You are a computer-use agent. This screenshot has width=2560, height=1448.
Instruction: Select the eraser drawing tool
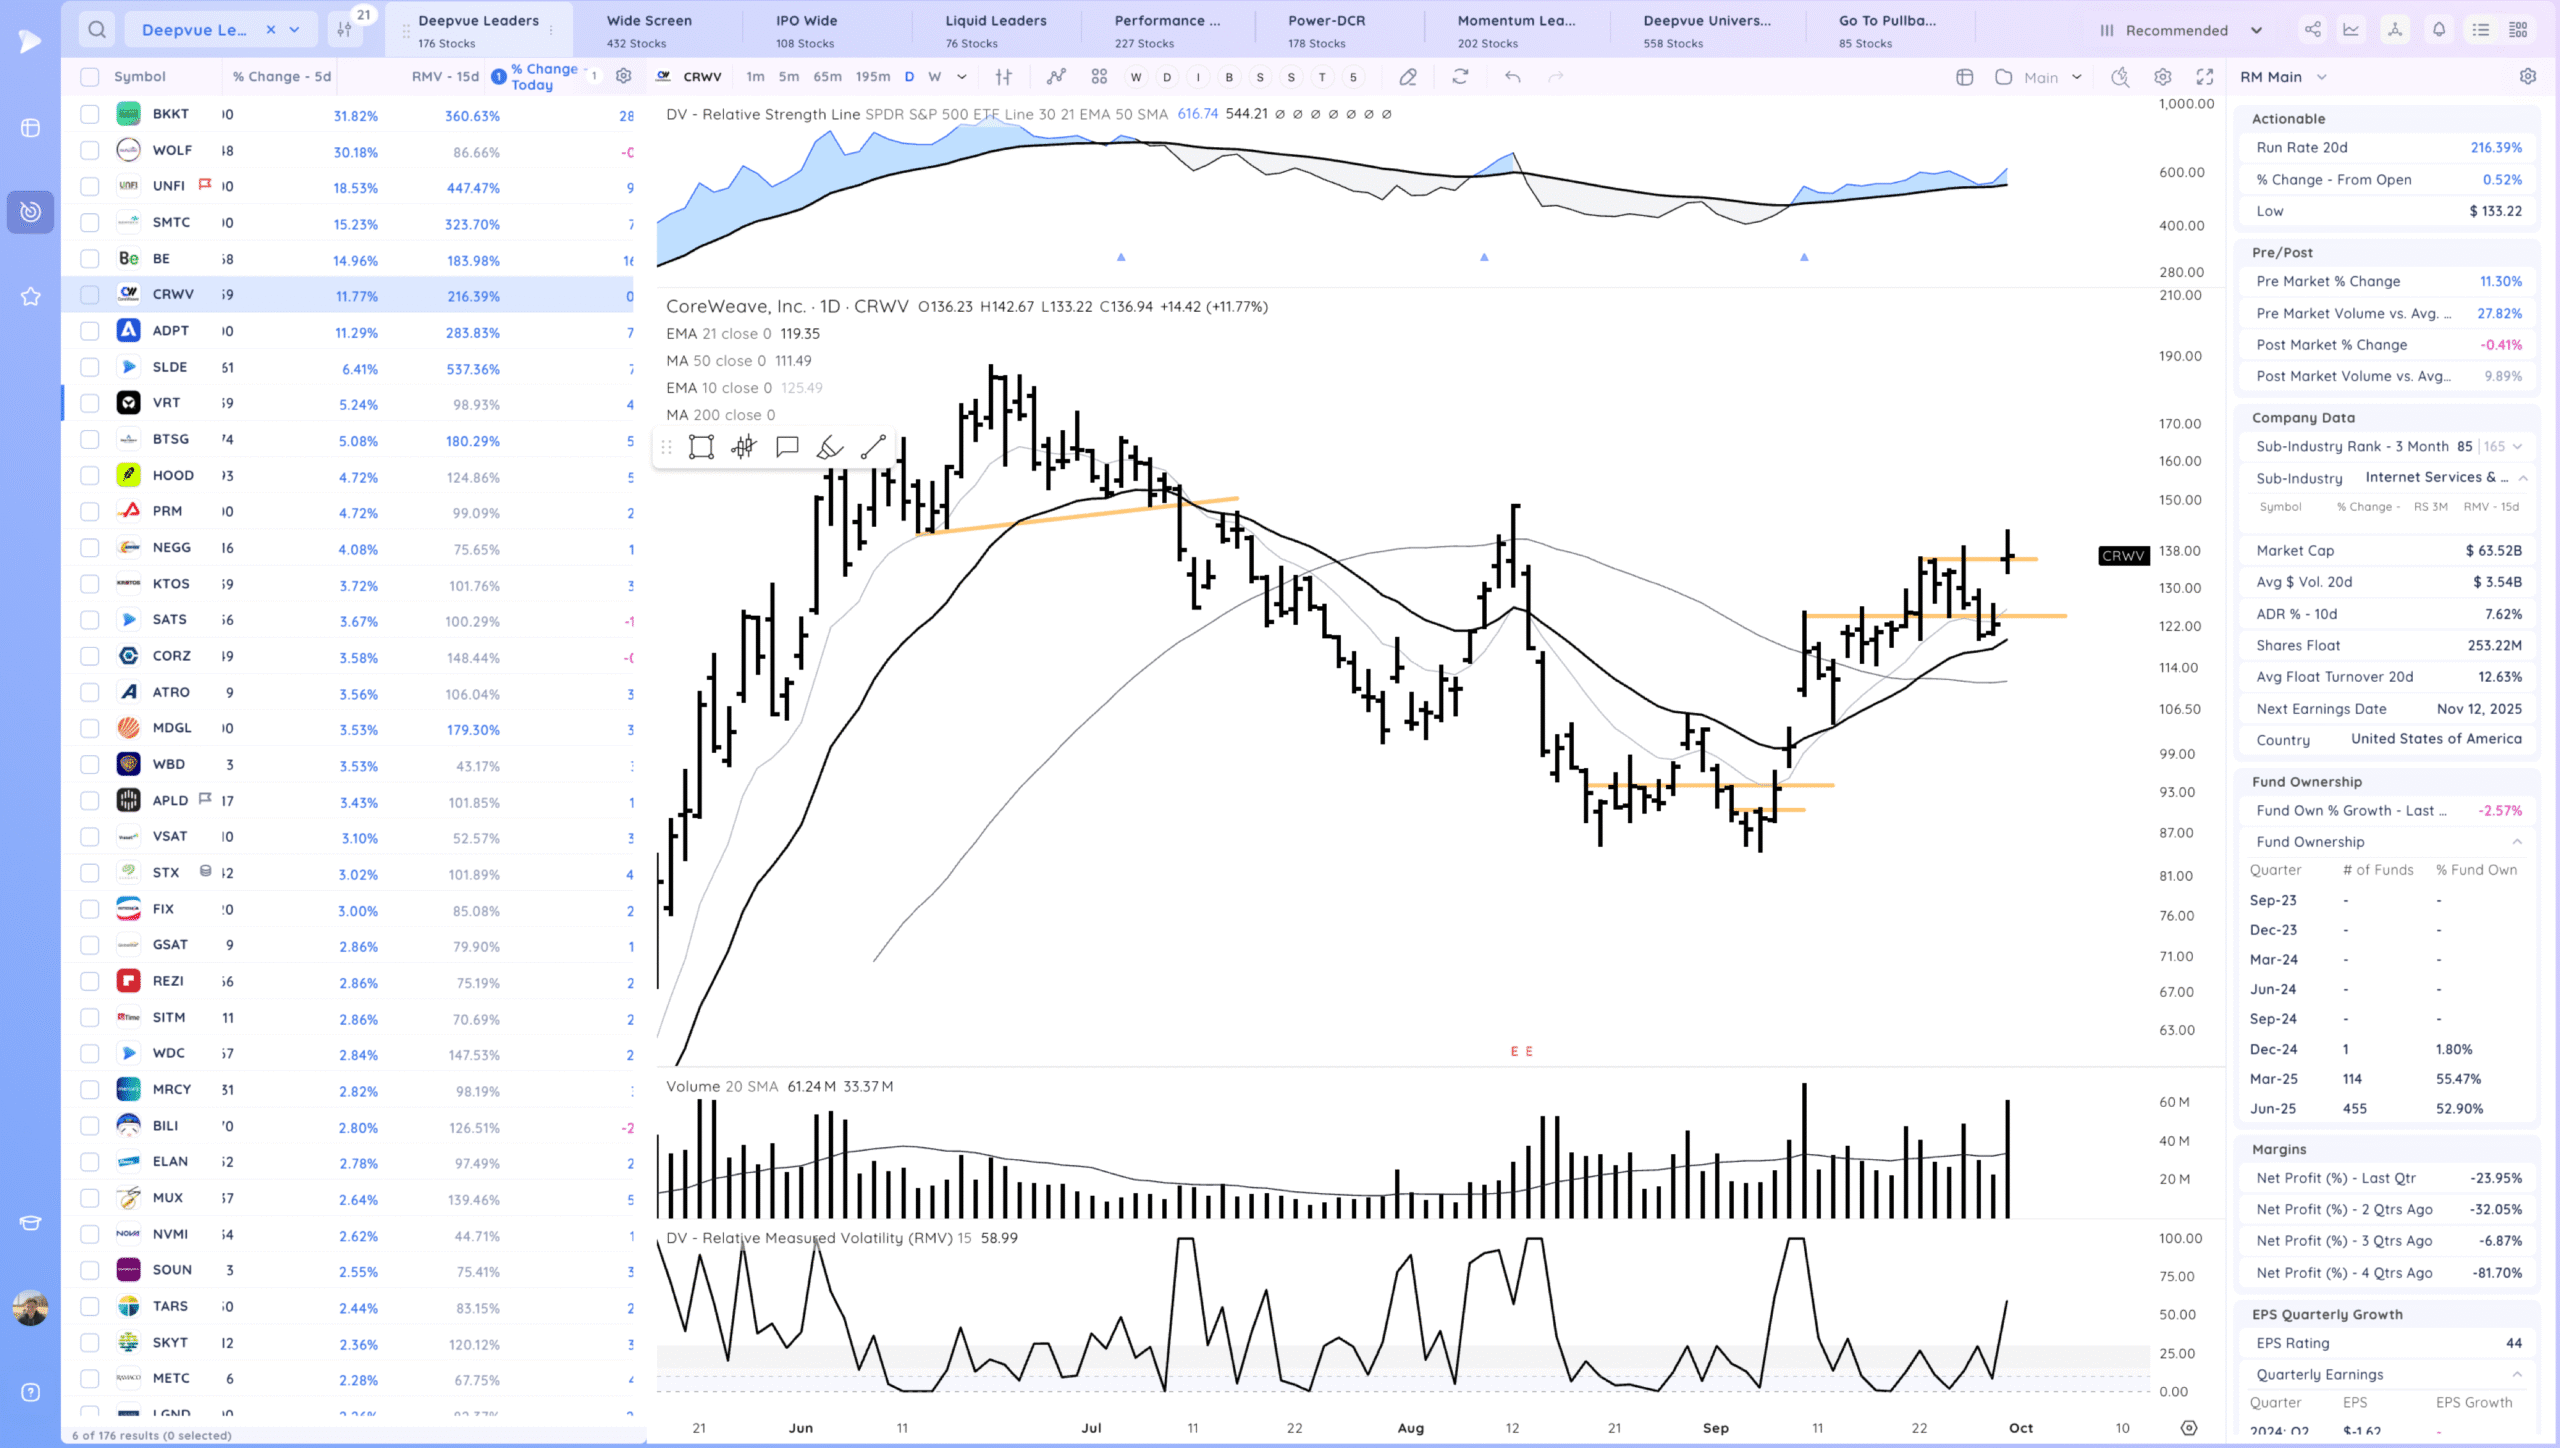[x=1408, y=77]
